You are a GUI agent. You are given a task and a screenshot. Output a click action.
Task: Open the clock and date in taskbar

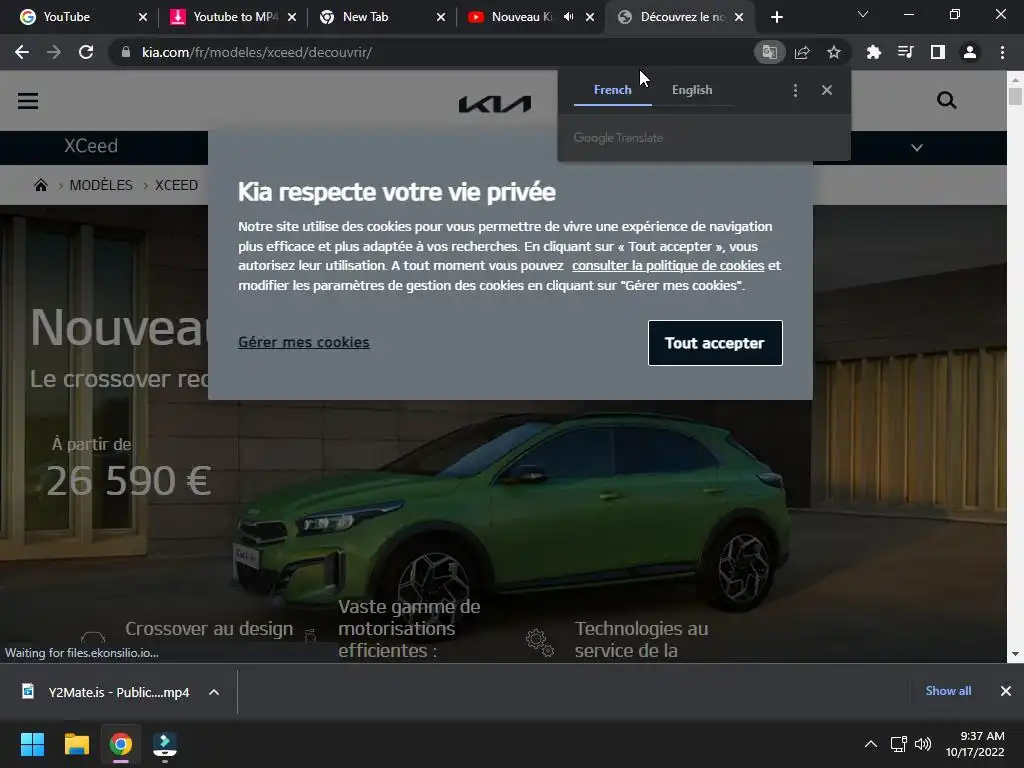[x=975, y=744]
